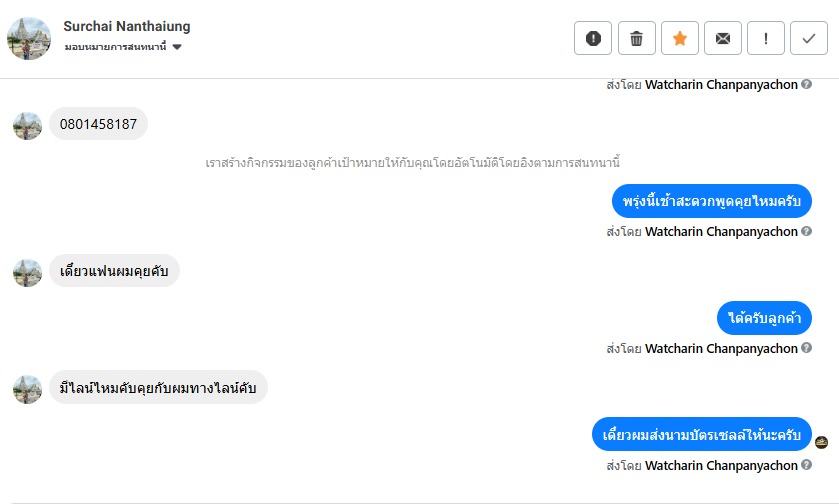This screenshot has width=839, height=504.
Task: Click the message "เดี๋ยวแฟนผมคุยคับ"
Action: click(x=114, y=271)
